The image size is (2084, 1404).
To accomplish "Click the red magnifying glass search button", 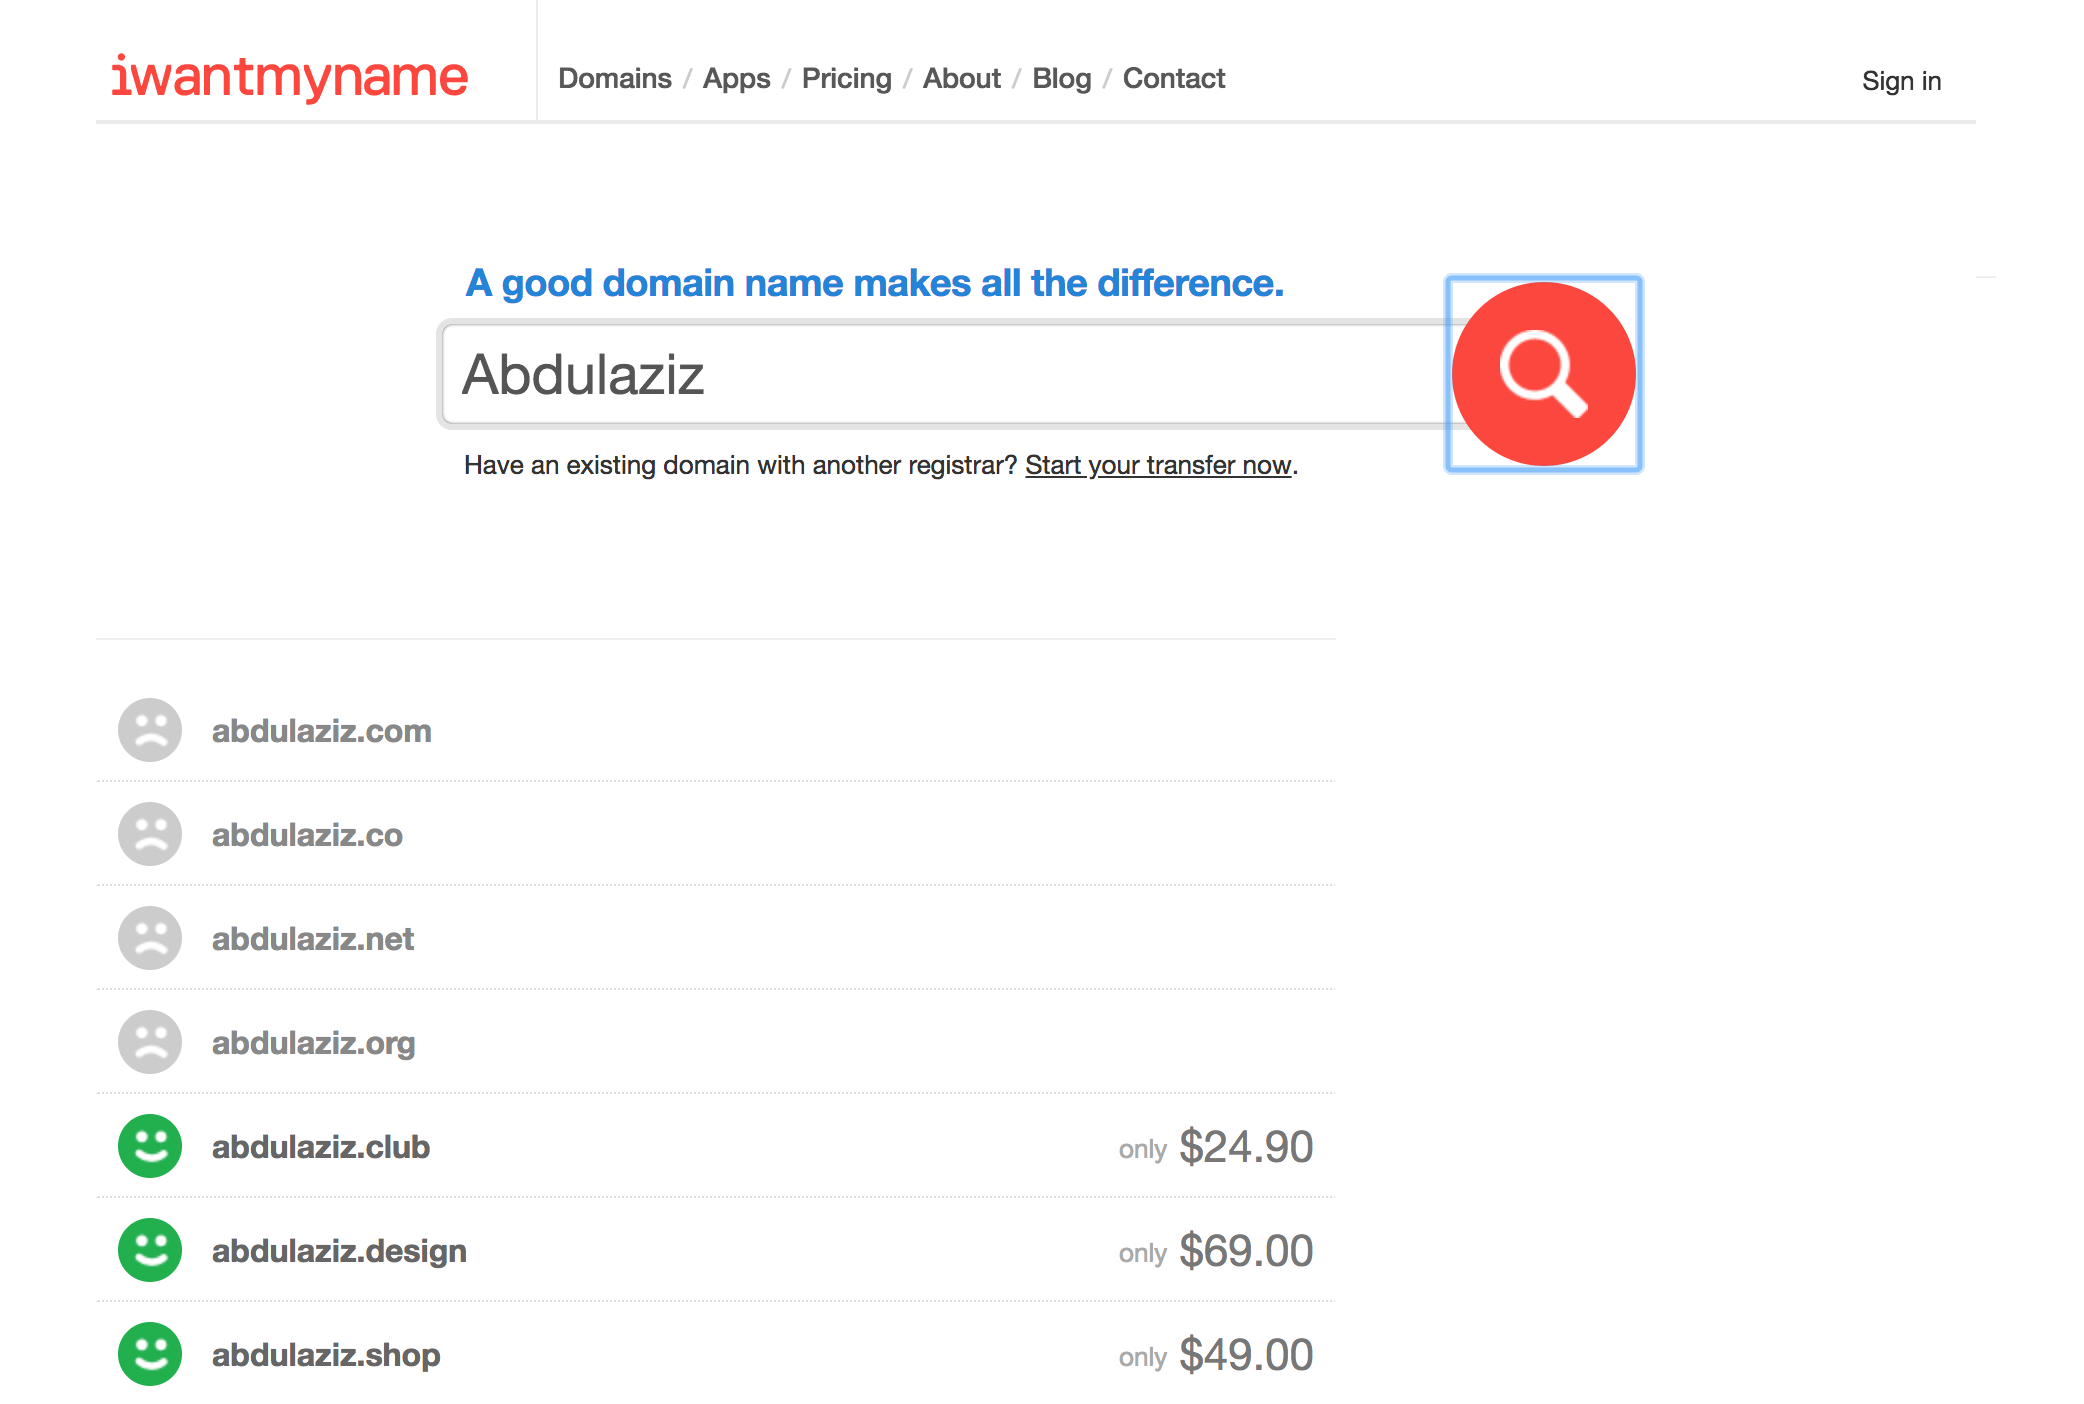I will pyautogui.click(x=1543, y=374).
